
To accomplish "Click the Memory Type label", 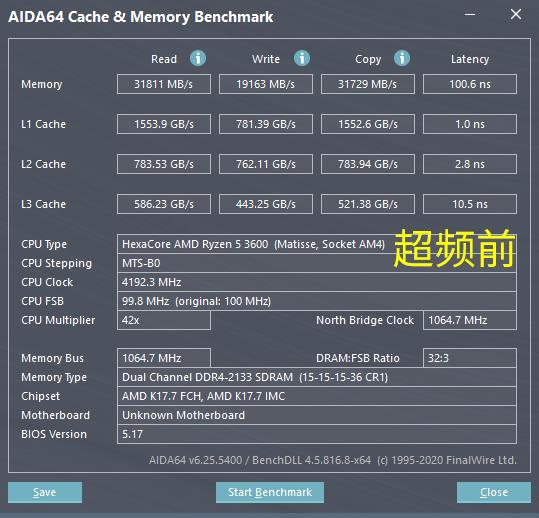I will click(54, 377).
